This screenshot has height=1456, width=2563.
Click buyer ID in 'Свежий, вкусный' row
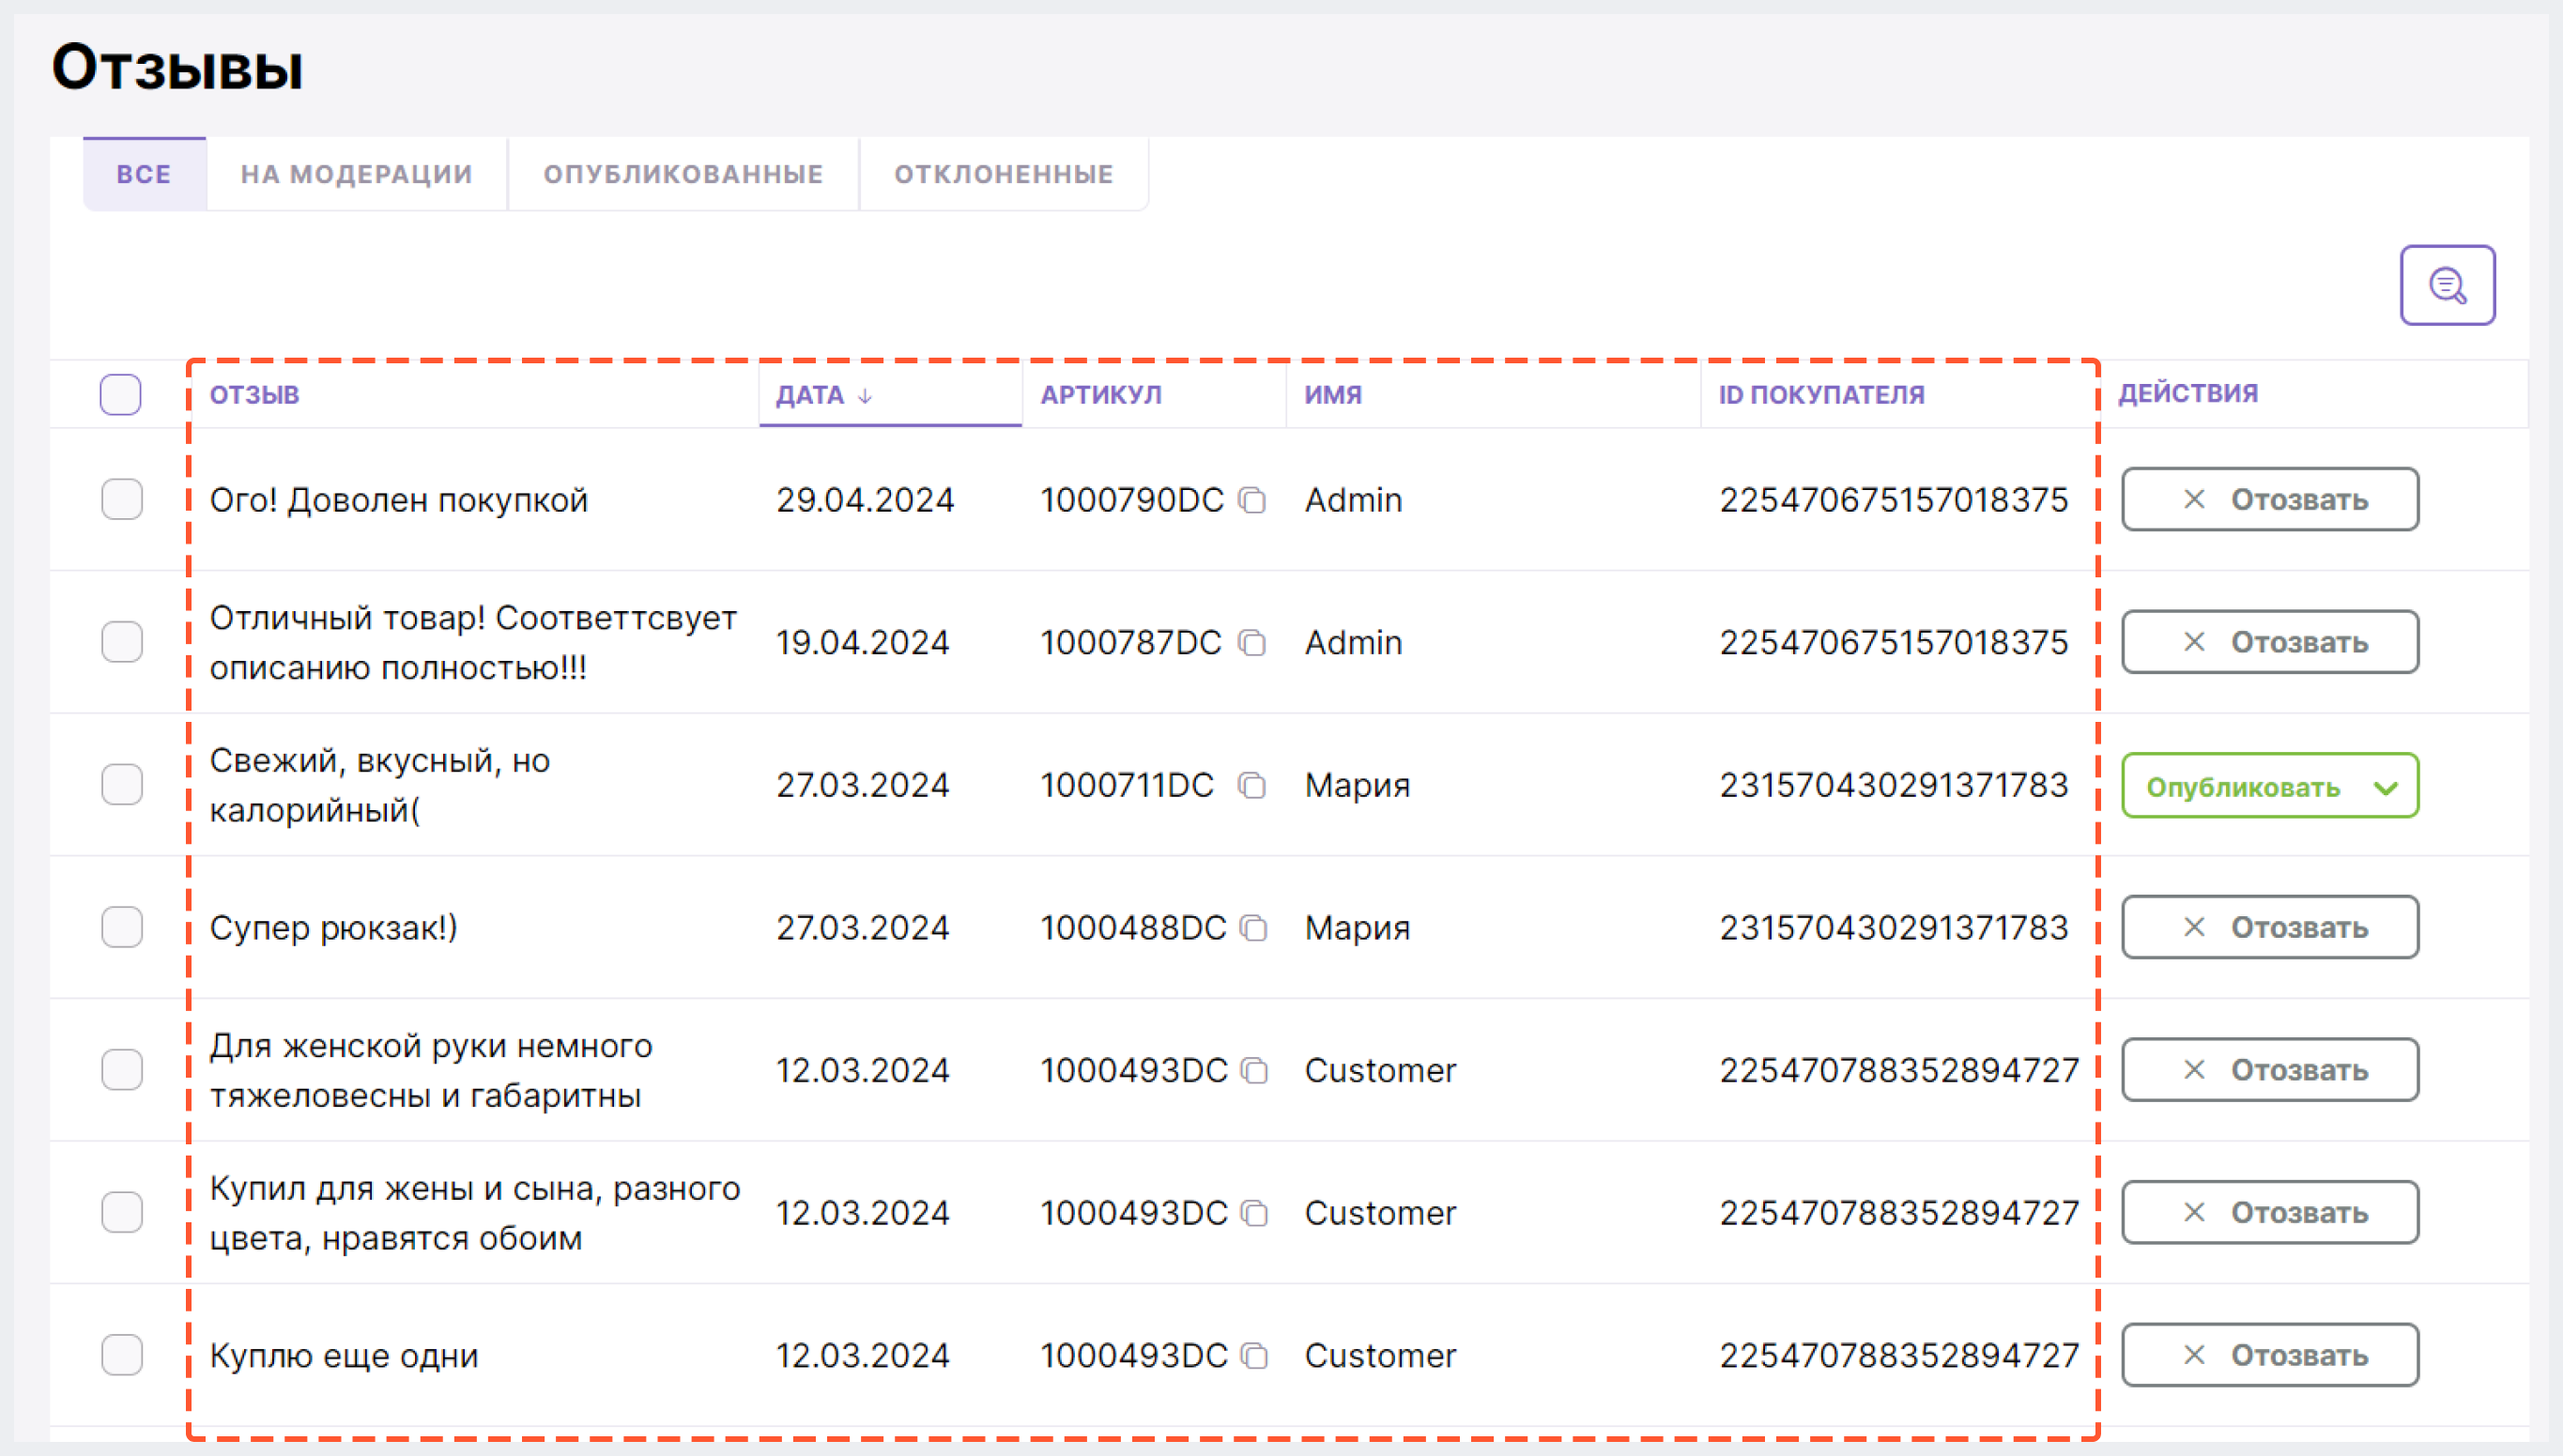point(1893,785)
